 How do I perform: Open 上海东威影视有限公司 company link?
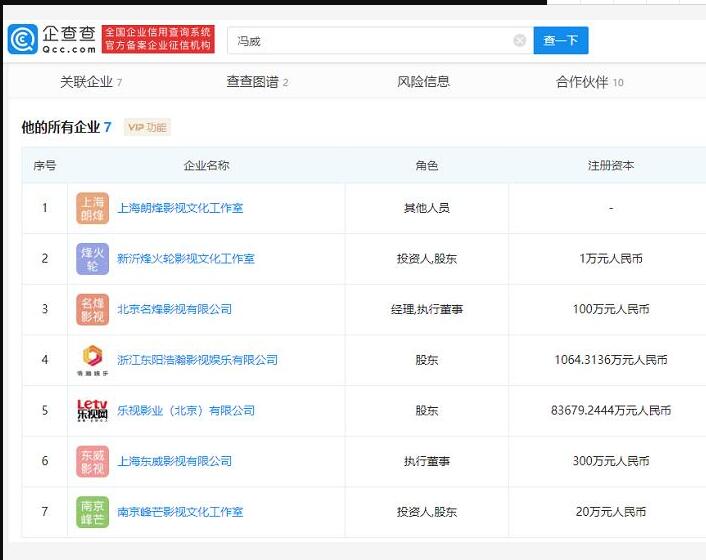pyautogui.click(x=175, y=461)
